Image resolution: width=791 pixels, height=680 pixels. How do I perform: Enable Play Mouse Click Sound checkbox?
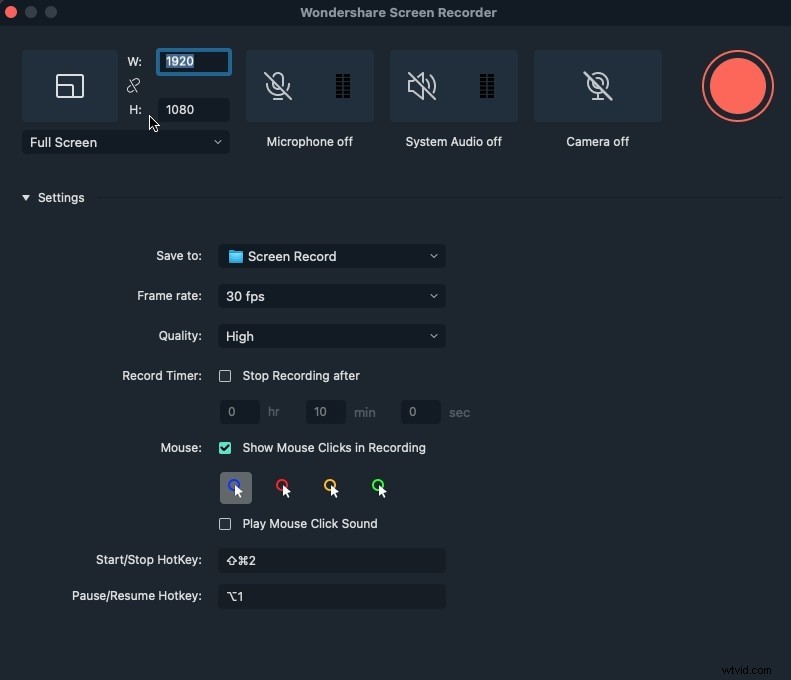coord(225,524)
